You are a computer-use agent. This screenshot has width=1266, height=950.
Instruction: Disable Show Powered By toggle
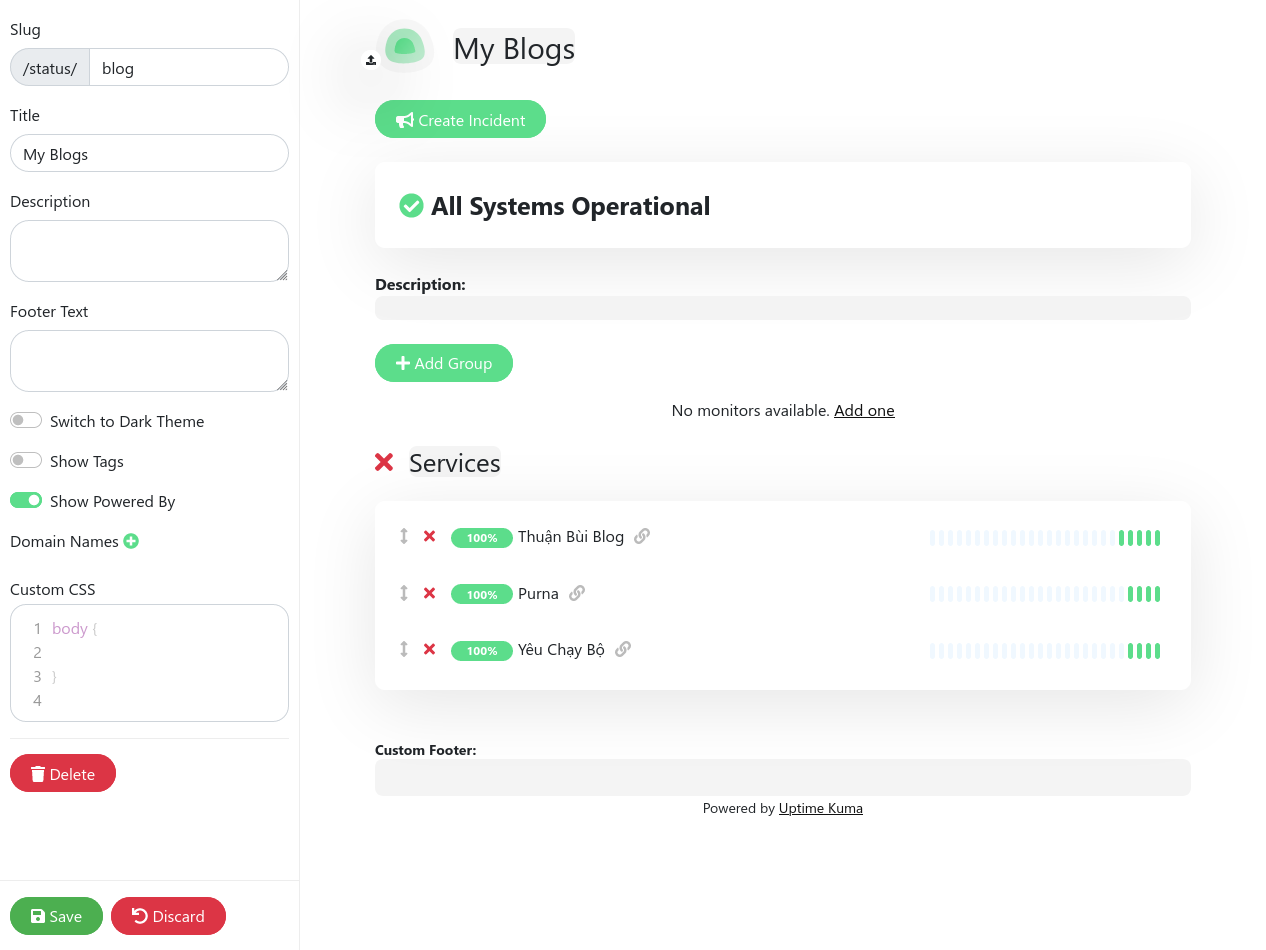pos(26,501)
